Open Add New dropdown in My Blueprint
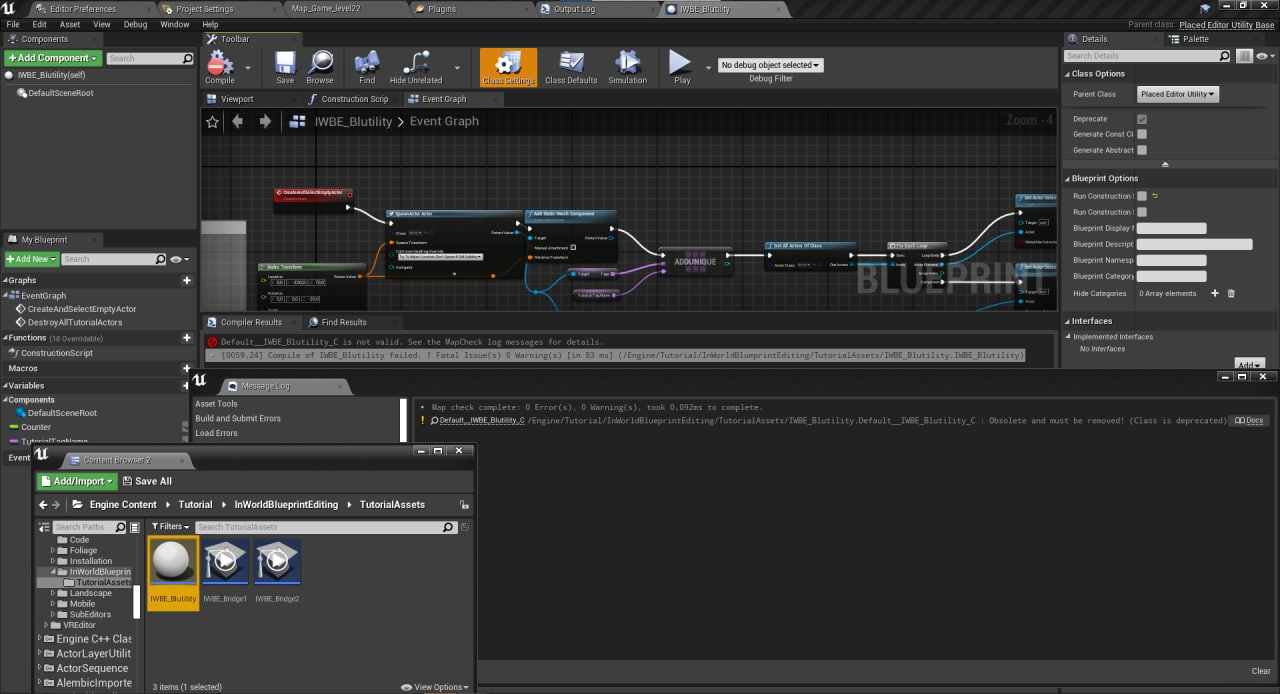 (x=31, y=259)
